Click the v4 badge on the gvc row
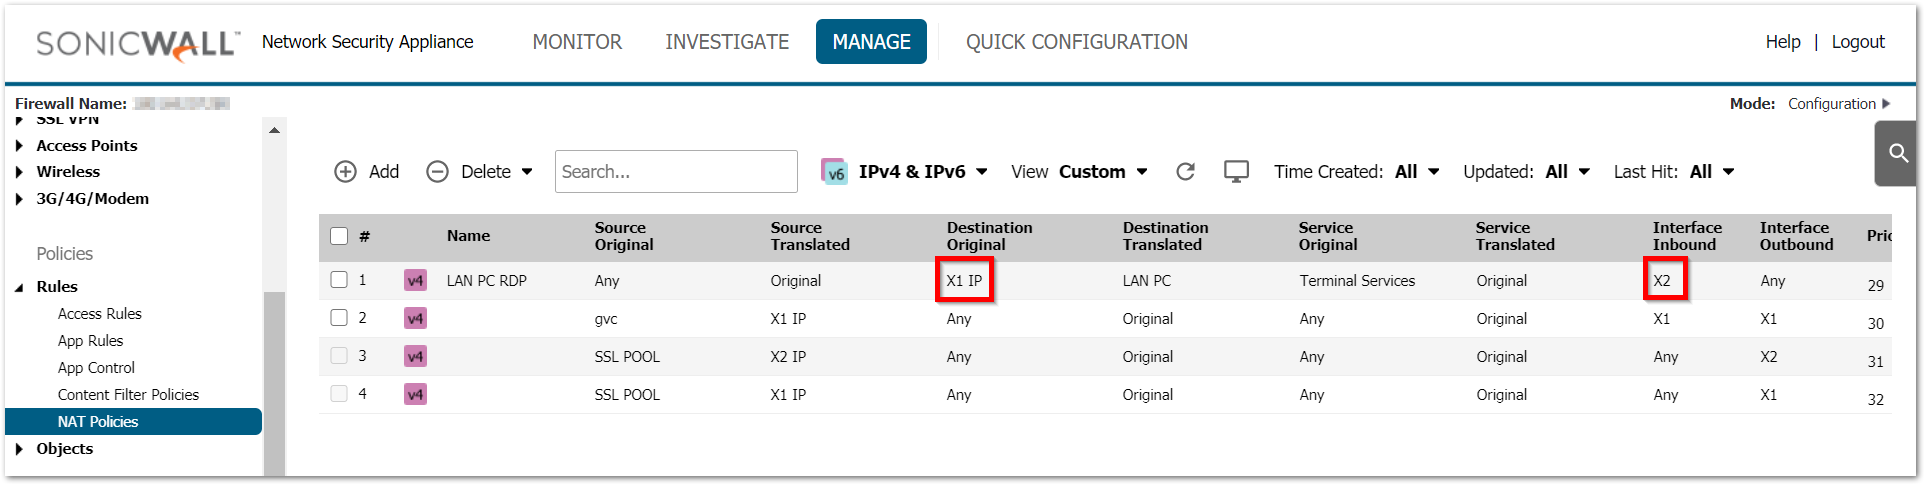1925x485 pixels. (415, 319)
